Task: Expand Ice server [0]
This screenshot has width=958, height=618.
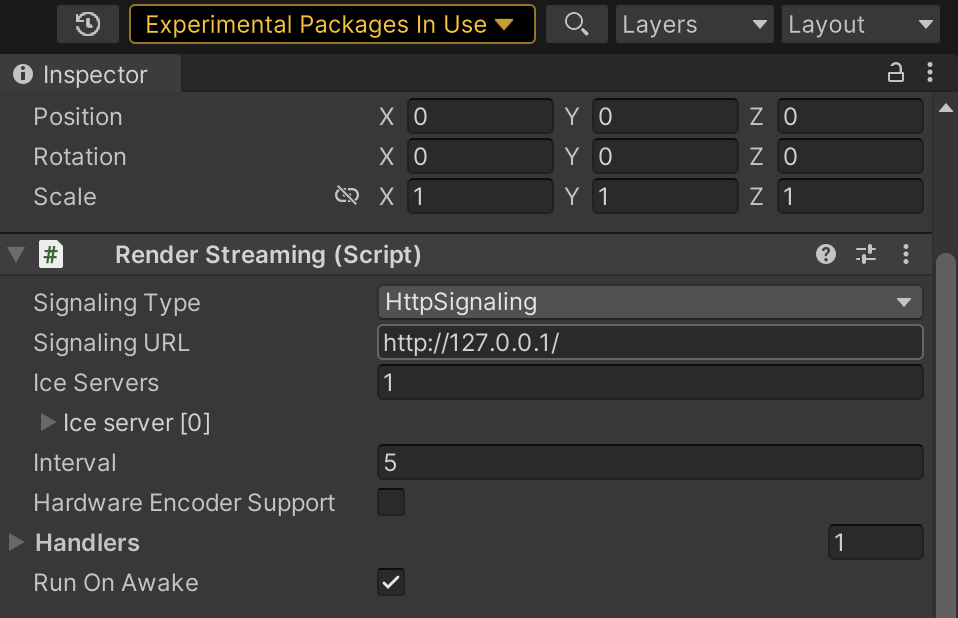Action: pyautogui.click(x=47, y=422)
